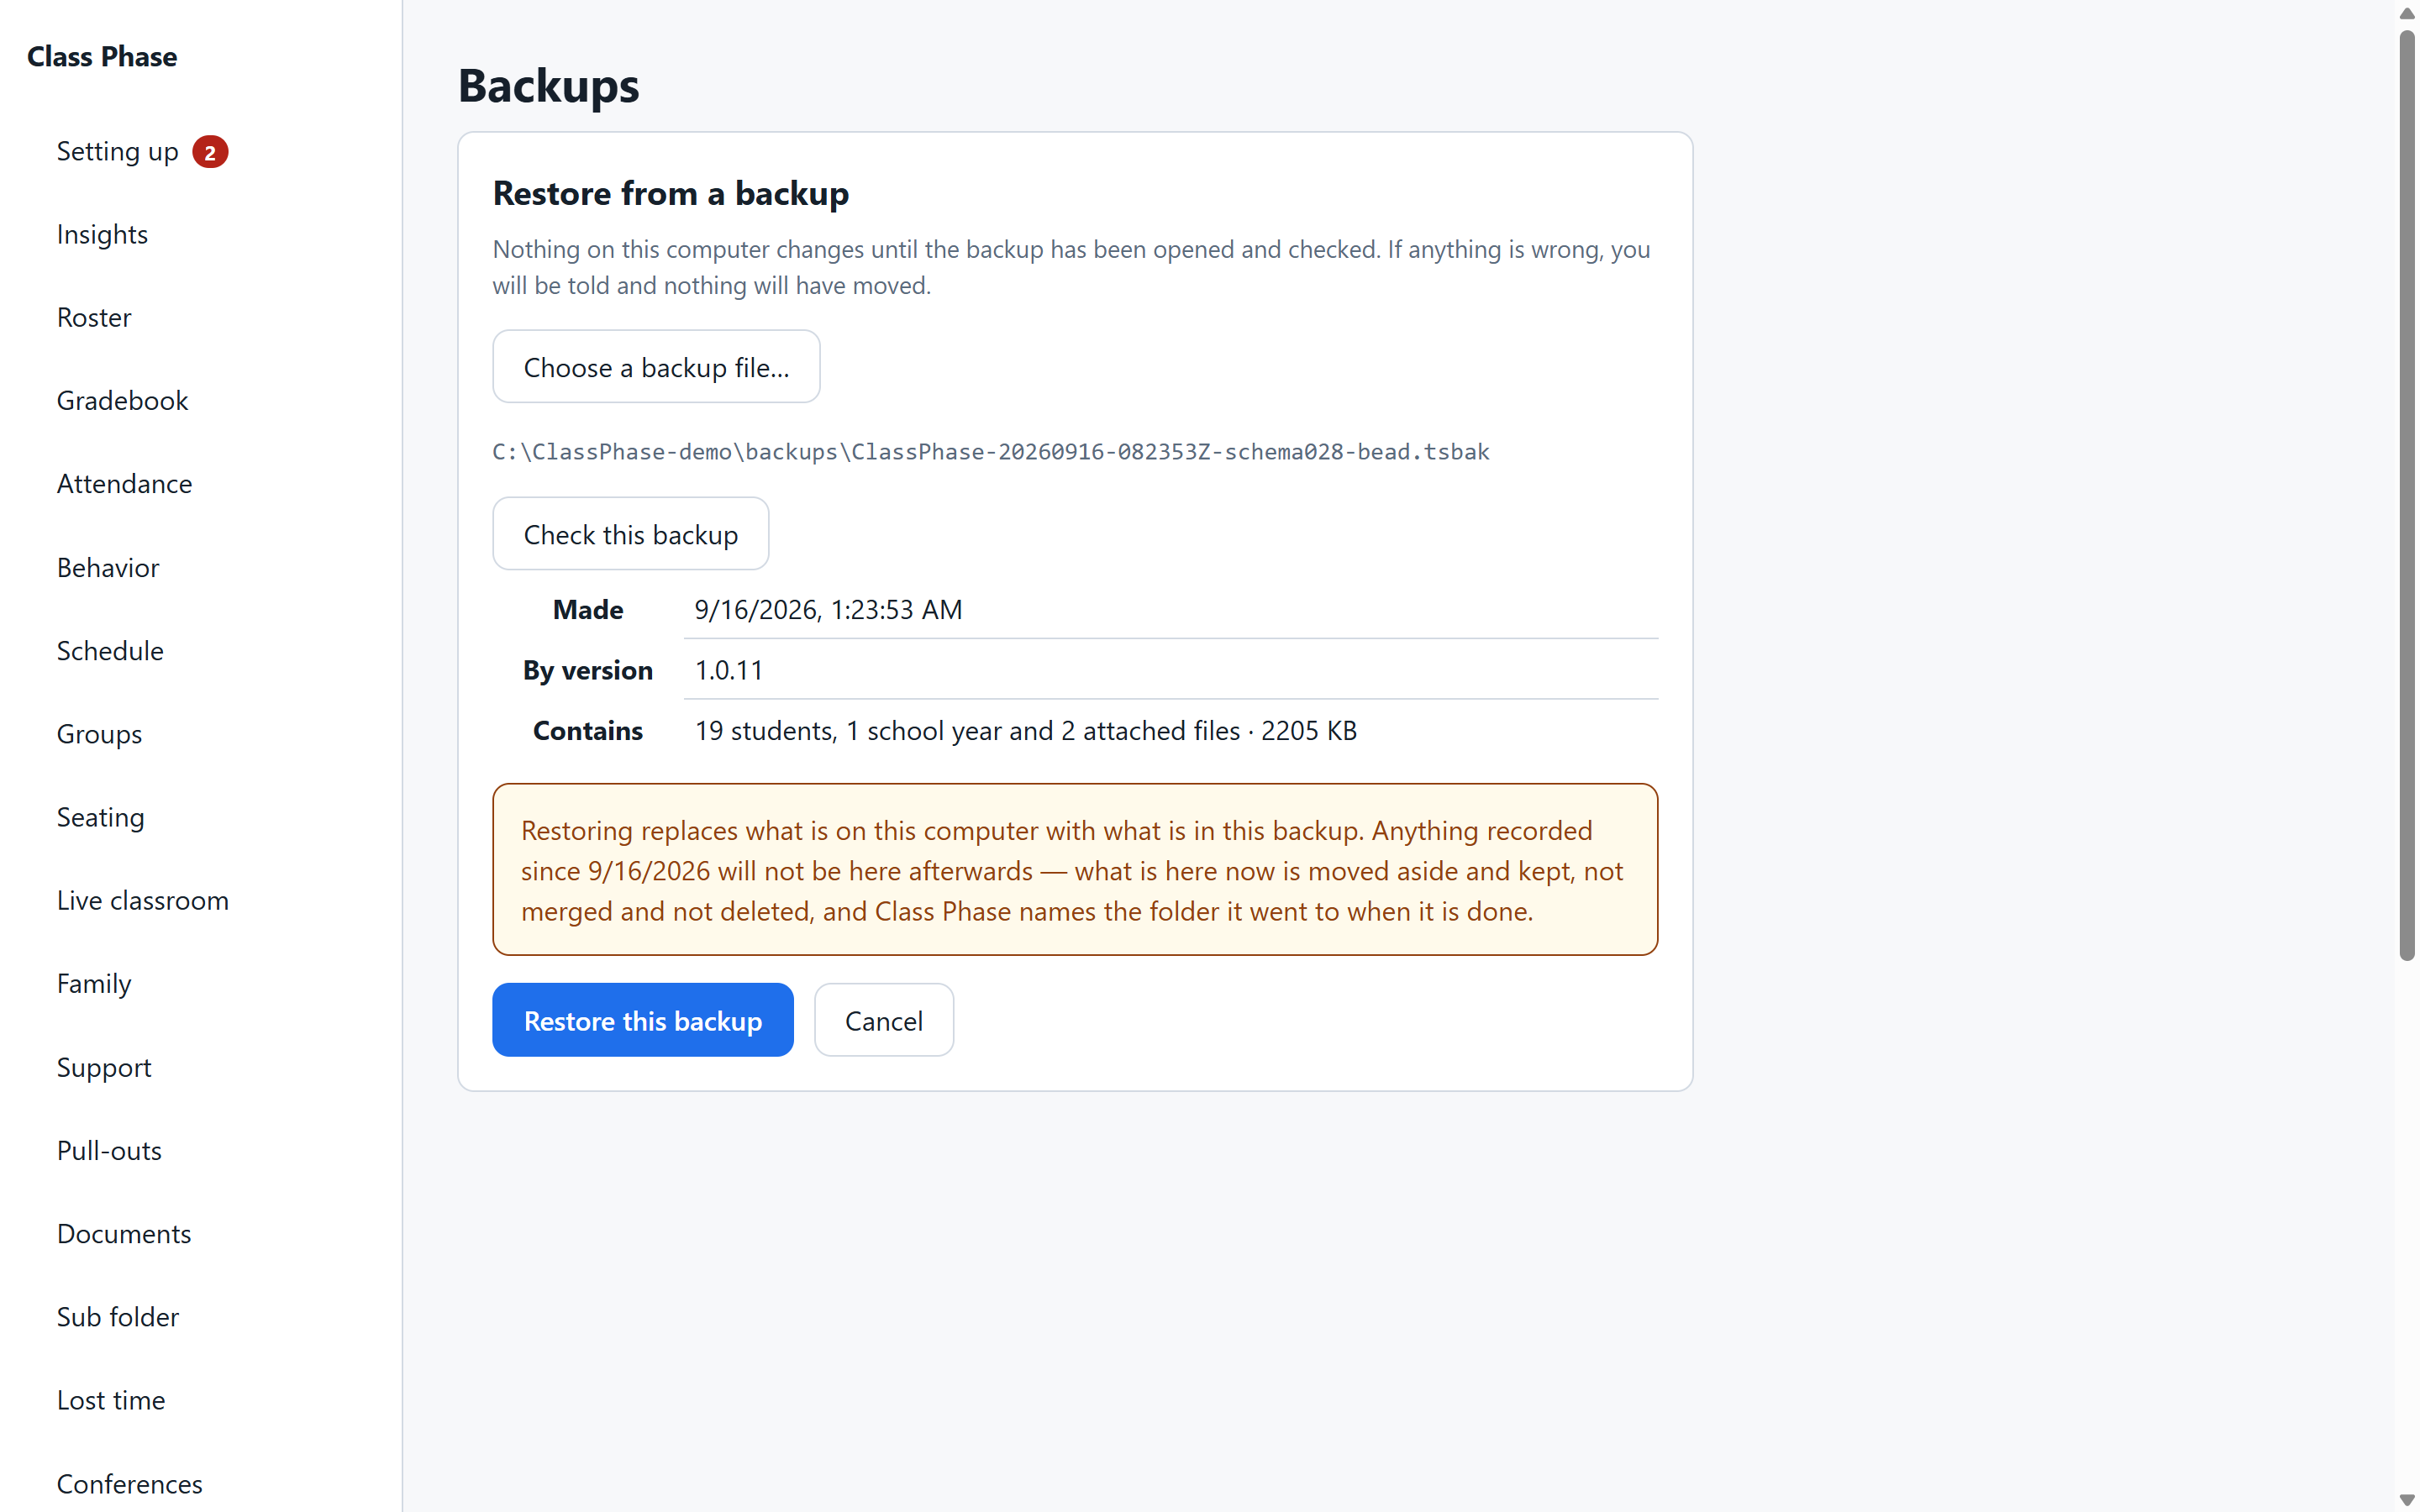Click the Backups page heading
Image resolution: width=2420 pixels, height=1512 pixels.
click(x=549, y=86)
